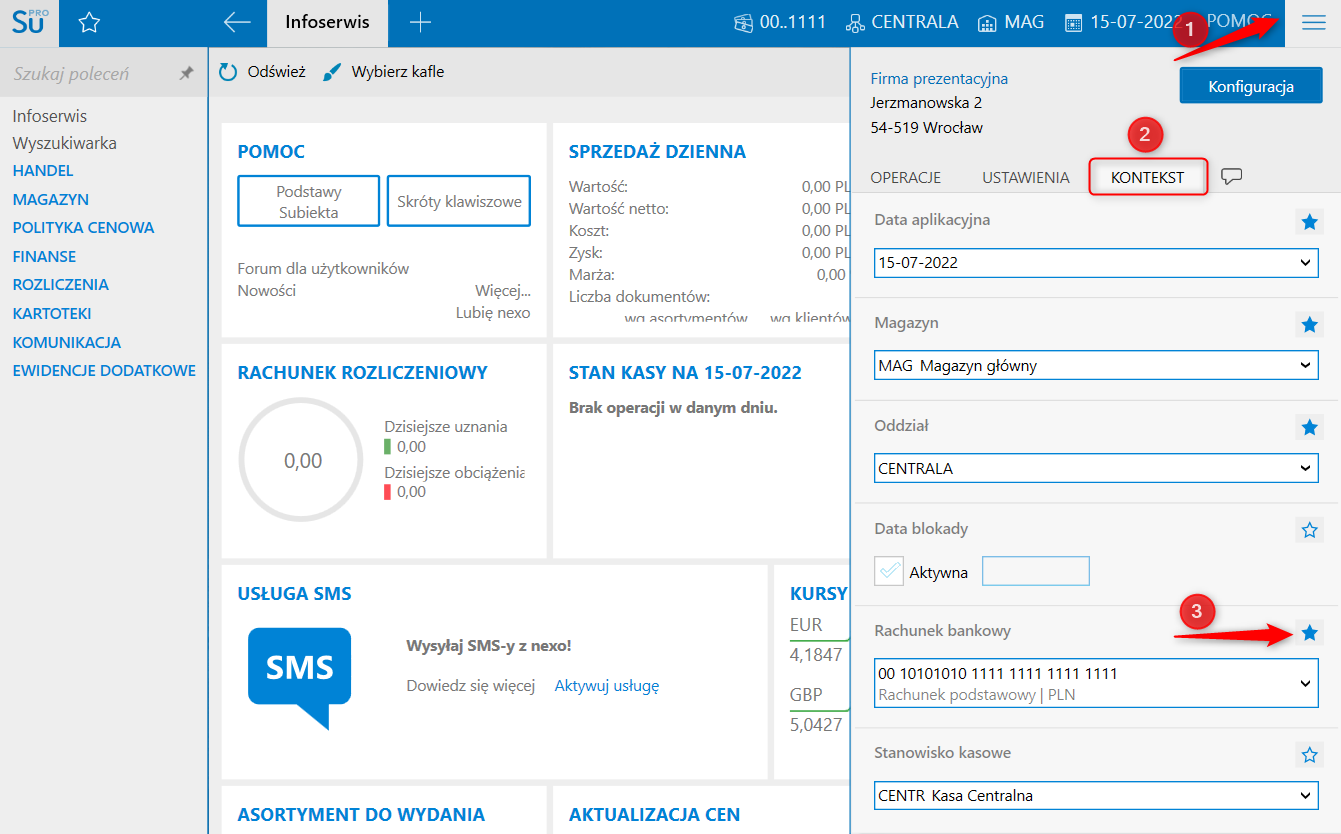Open the KOMUNIKACJA menu
The image size is (1341, 834).
click(x=67, y=342)
